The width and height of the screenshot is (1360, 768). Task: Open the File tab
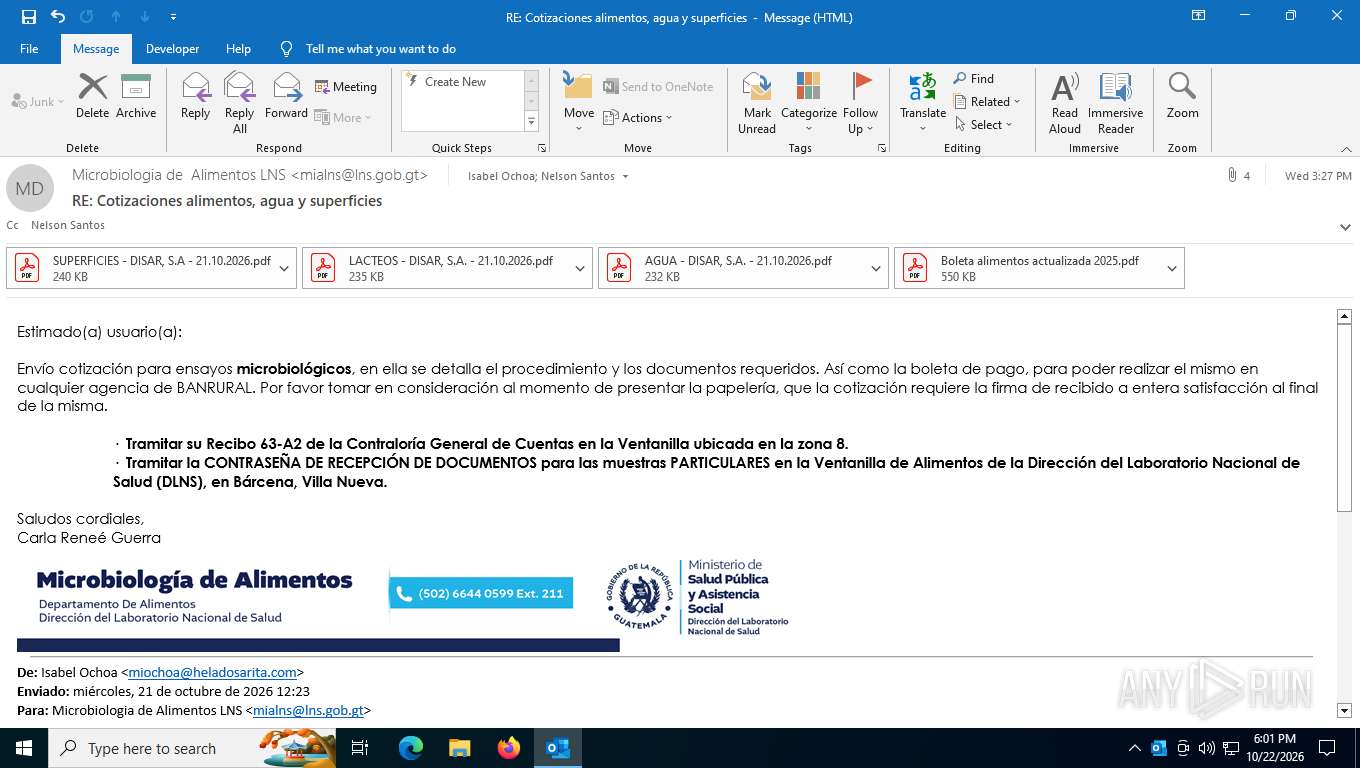pyautogui.click(x=29, y=48)
